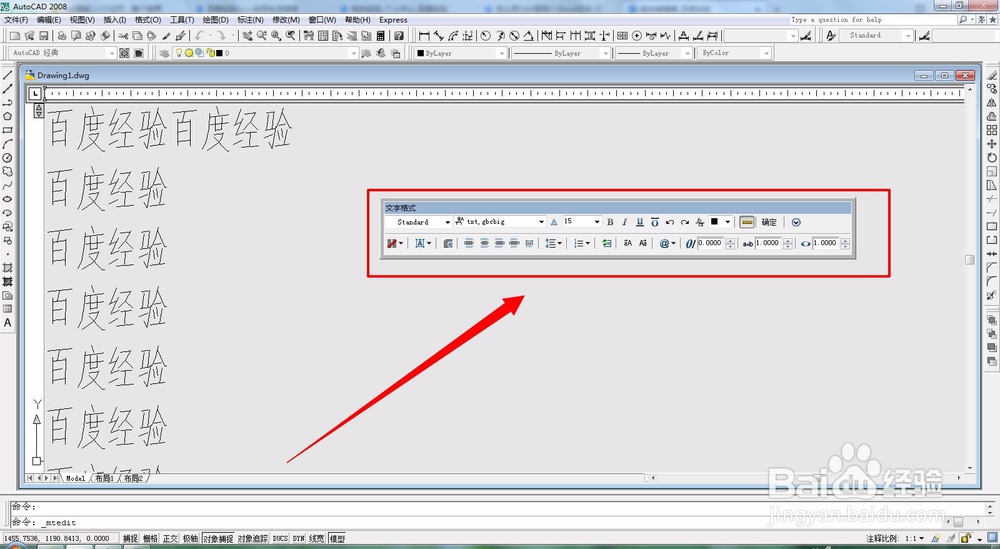
Task: Select the multiline text A tool in draw toolbar
Action: [8, 323]
